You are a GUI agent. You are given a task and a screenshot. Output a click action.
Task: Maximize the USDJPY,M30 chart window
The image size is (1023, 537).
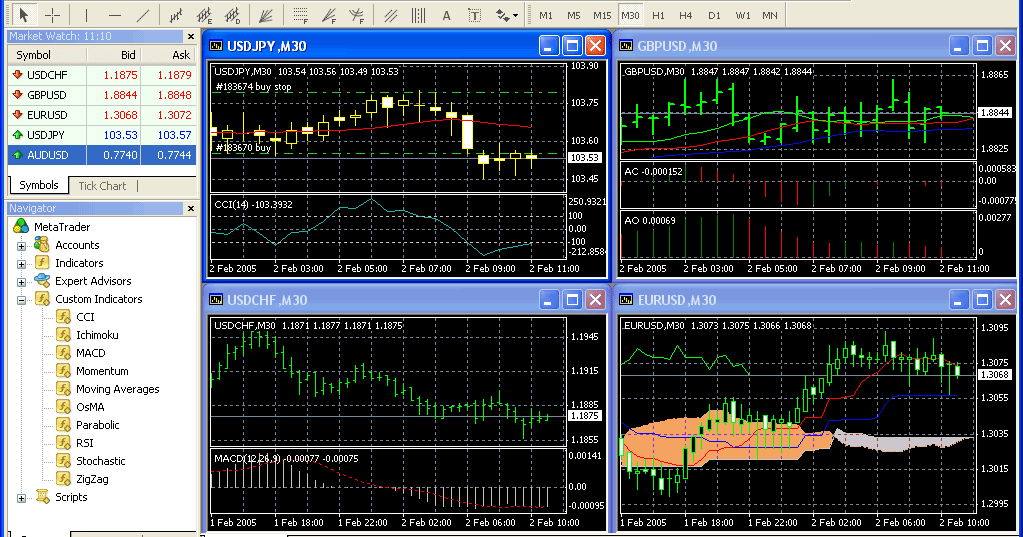pos(572,46)
